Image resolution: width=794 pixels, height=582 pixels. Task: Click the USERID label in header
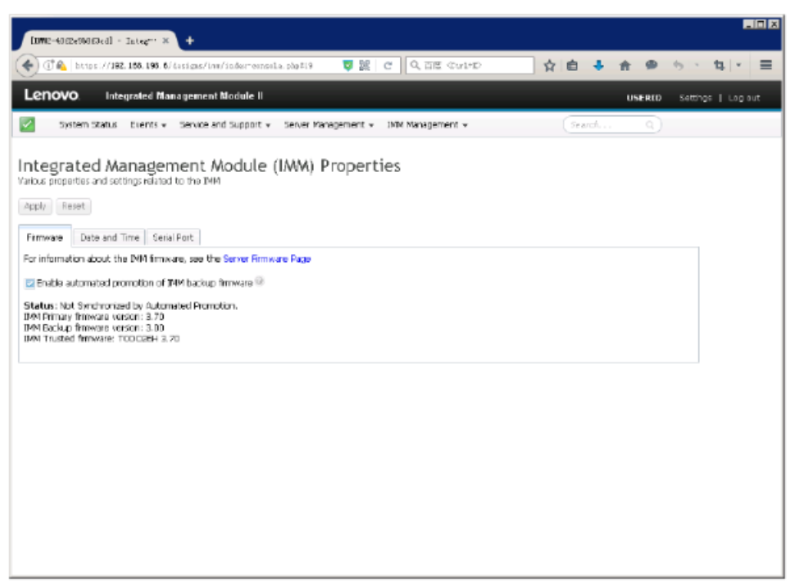[x=644, y=98]
